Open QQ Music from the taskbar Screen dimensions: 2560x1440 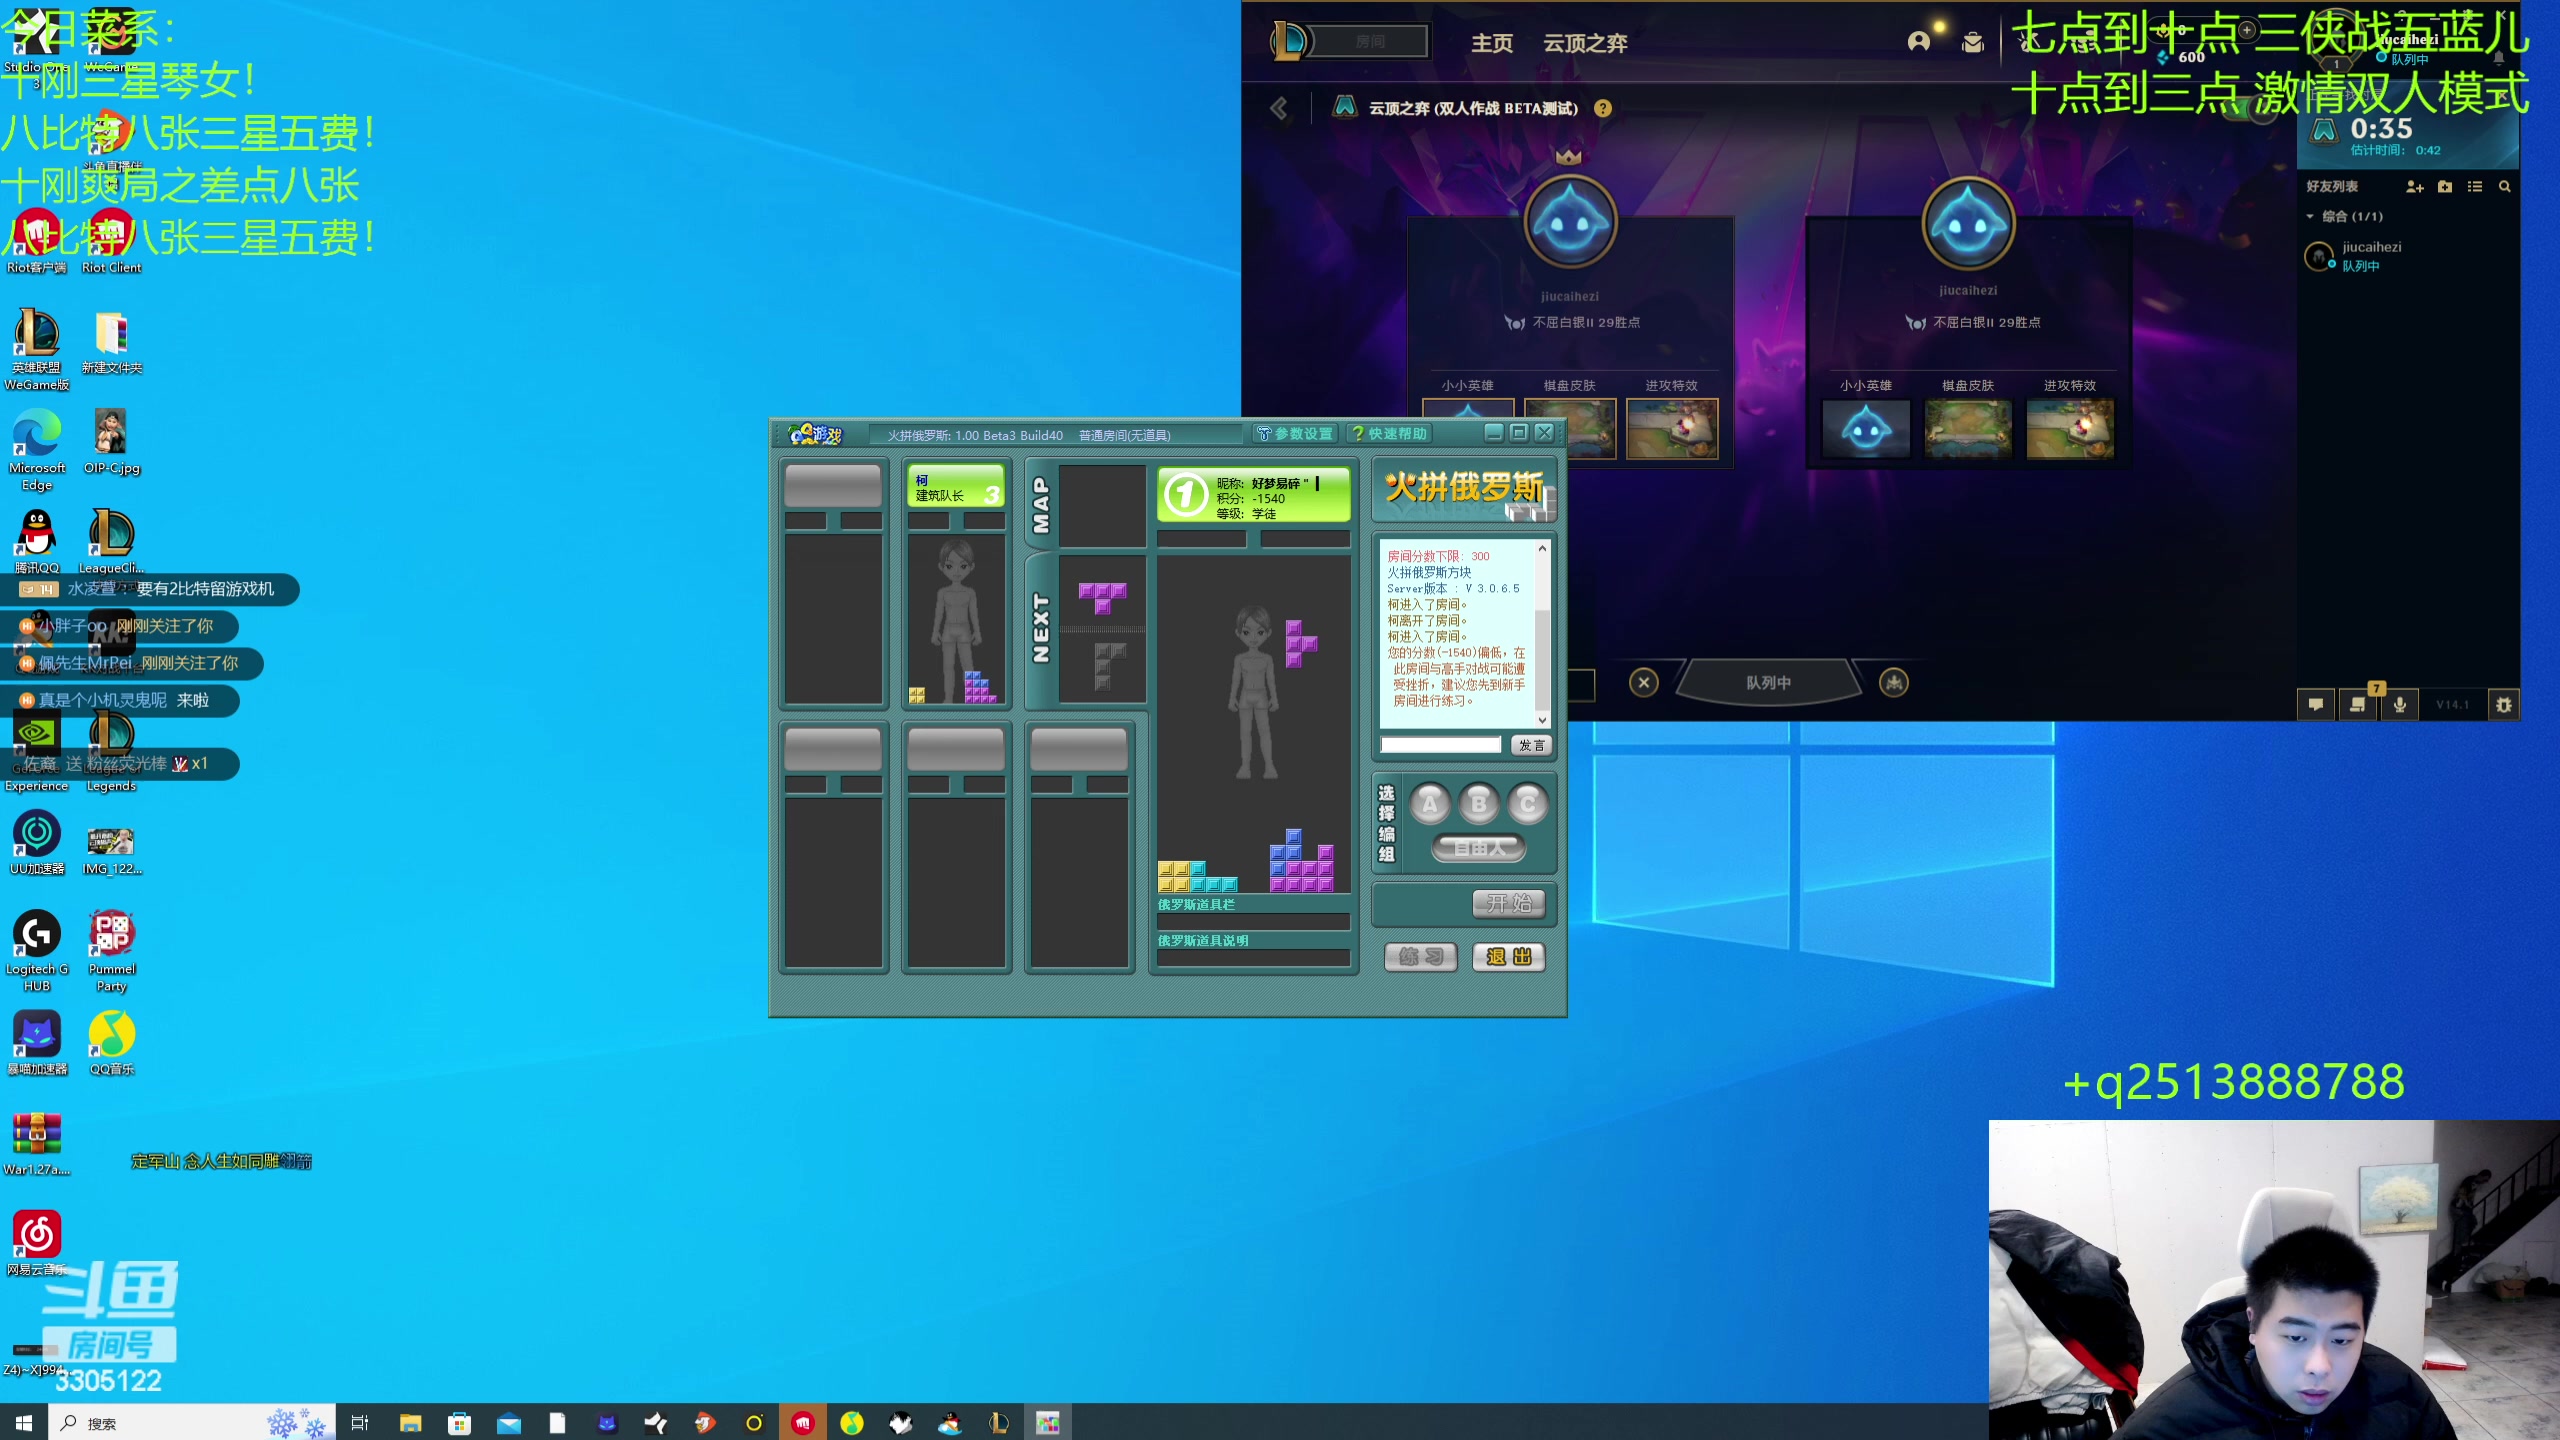click(851, 1422)
